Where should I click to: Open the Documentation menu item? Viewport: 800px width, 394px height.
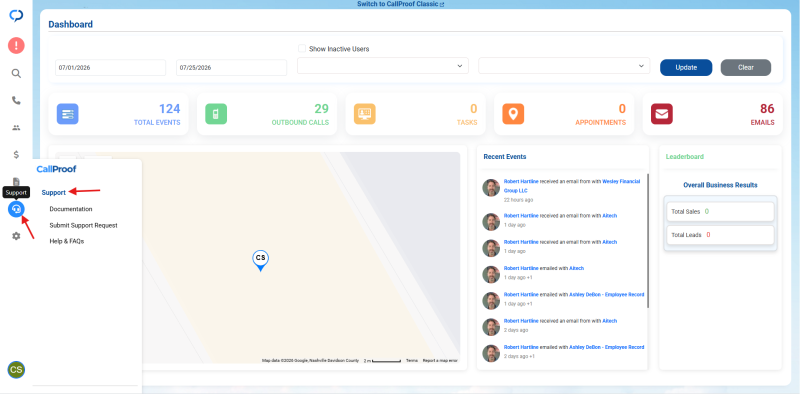71,209
